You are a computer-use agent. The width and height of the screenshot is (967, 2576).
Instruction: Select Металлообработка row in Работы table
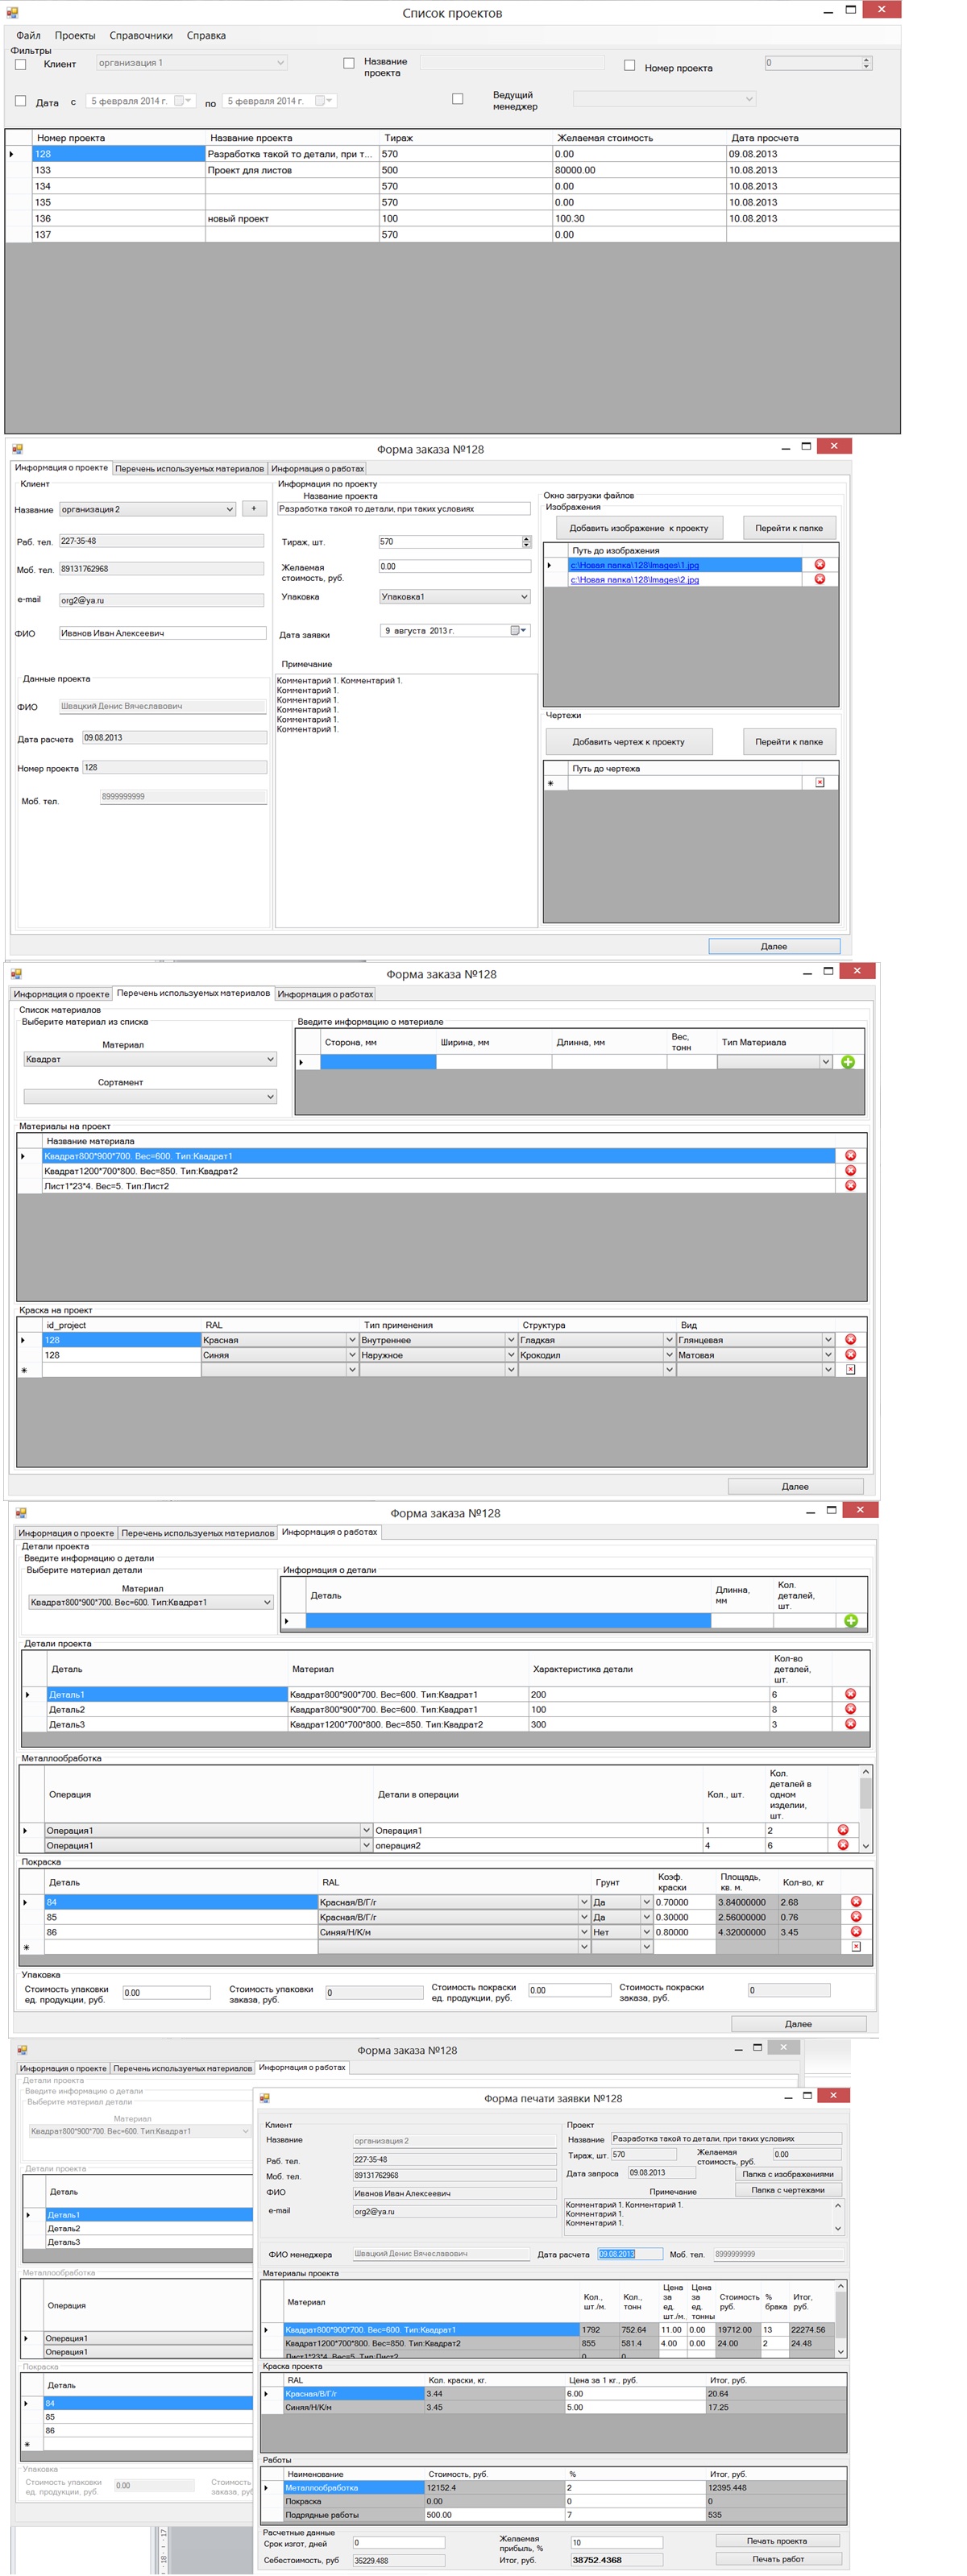pos(554,2487)
